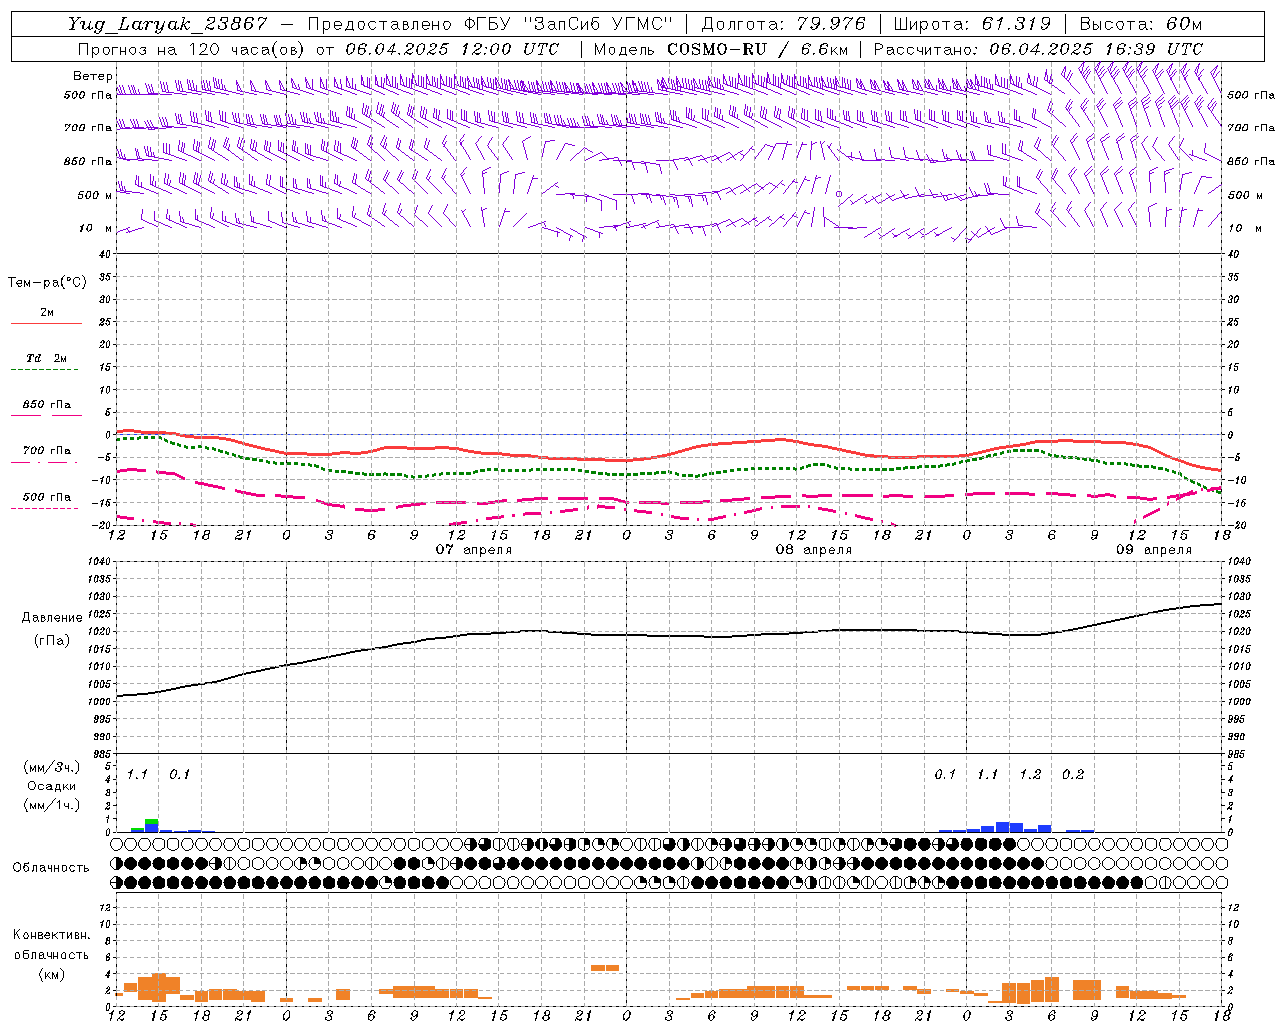Click the "Давление" pressure panel label
The image size is (1280, 1024).
[52, 618]
